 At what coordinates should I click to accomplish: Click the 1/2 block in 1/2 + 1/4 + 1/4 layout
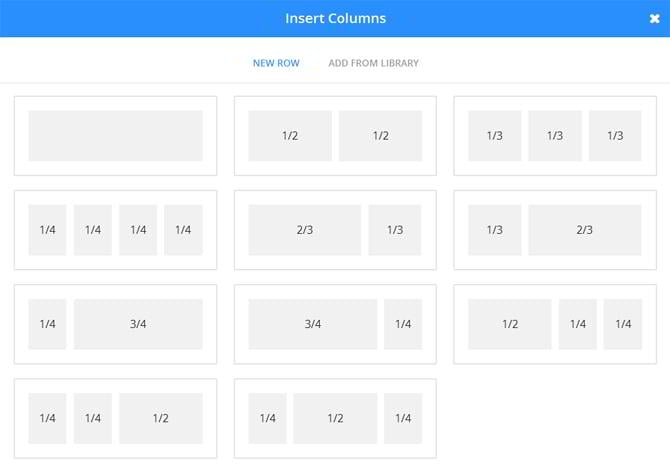click(510, 324)
